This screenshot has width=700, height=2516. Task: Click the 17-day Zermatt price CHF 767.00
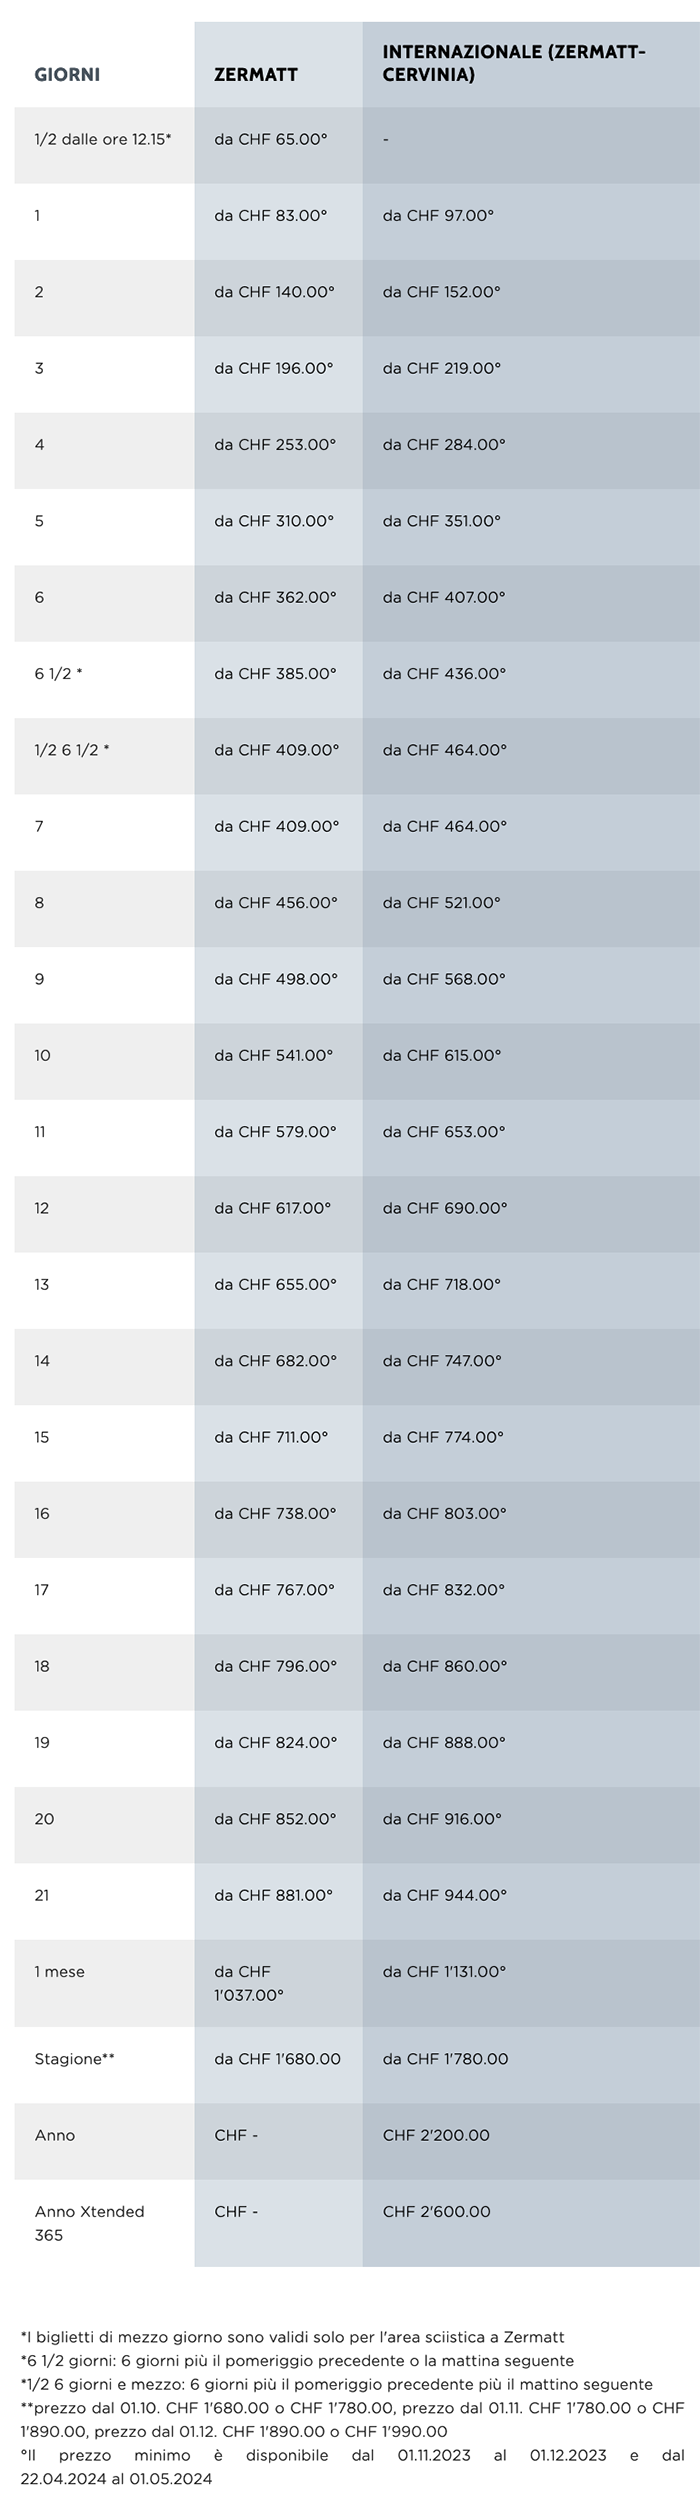pos(274,1590)
